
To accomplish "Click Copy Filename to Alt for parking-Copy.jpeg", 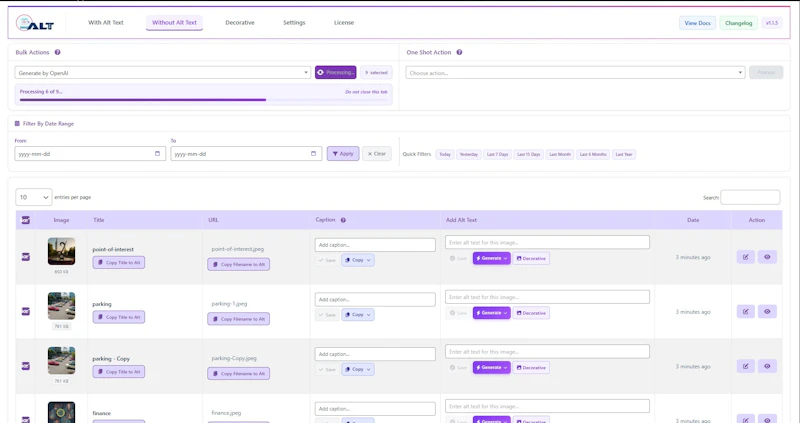I will coord(239,374).
